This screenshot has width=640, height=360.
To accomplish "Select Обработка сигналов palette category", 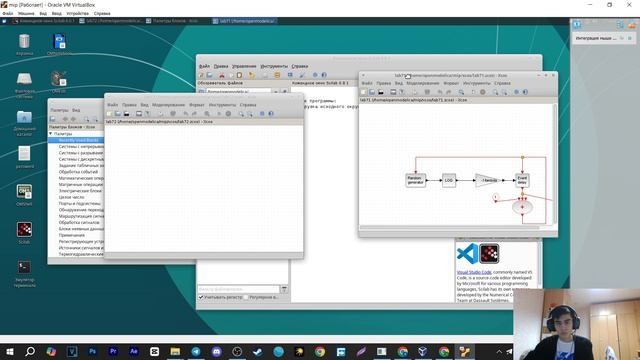I will pos(79,222).
